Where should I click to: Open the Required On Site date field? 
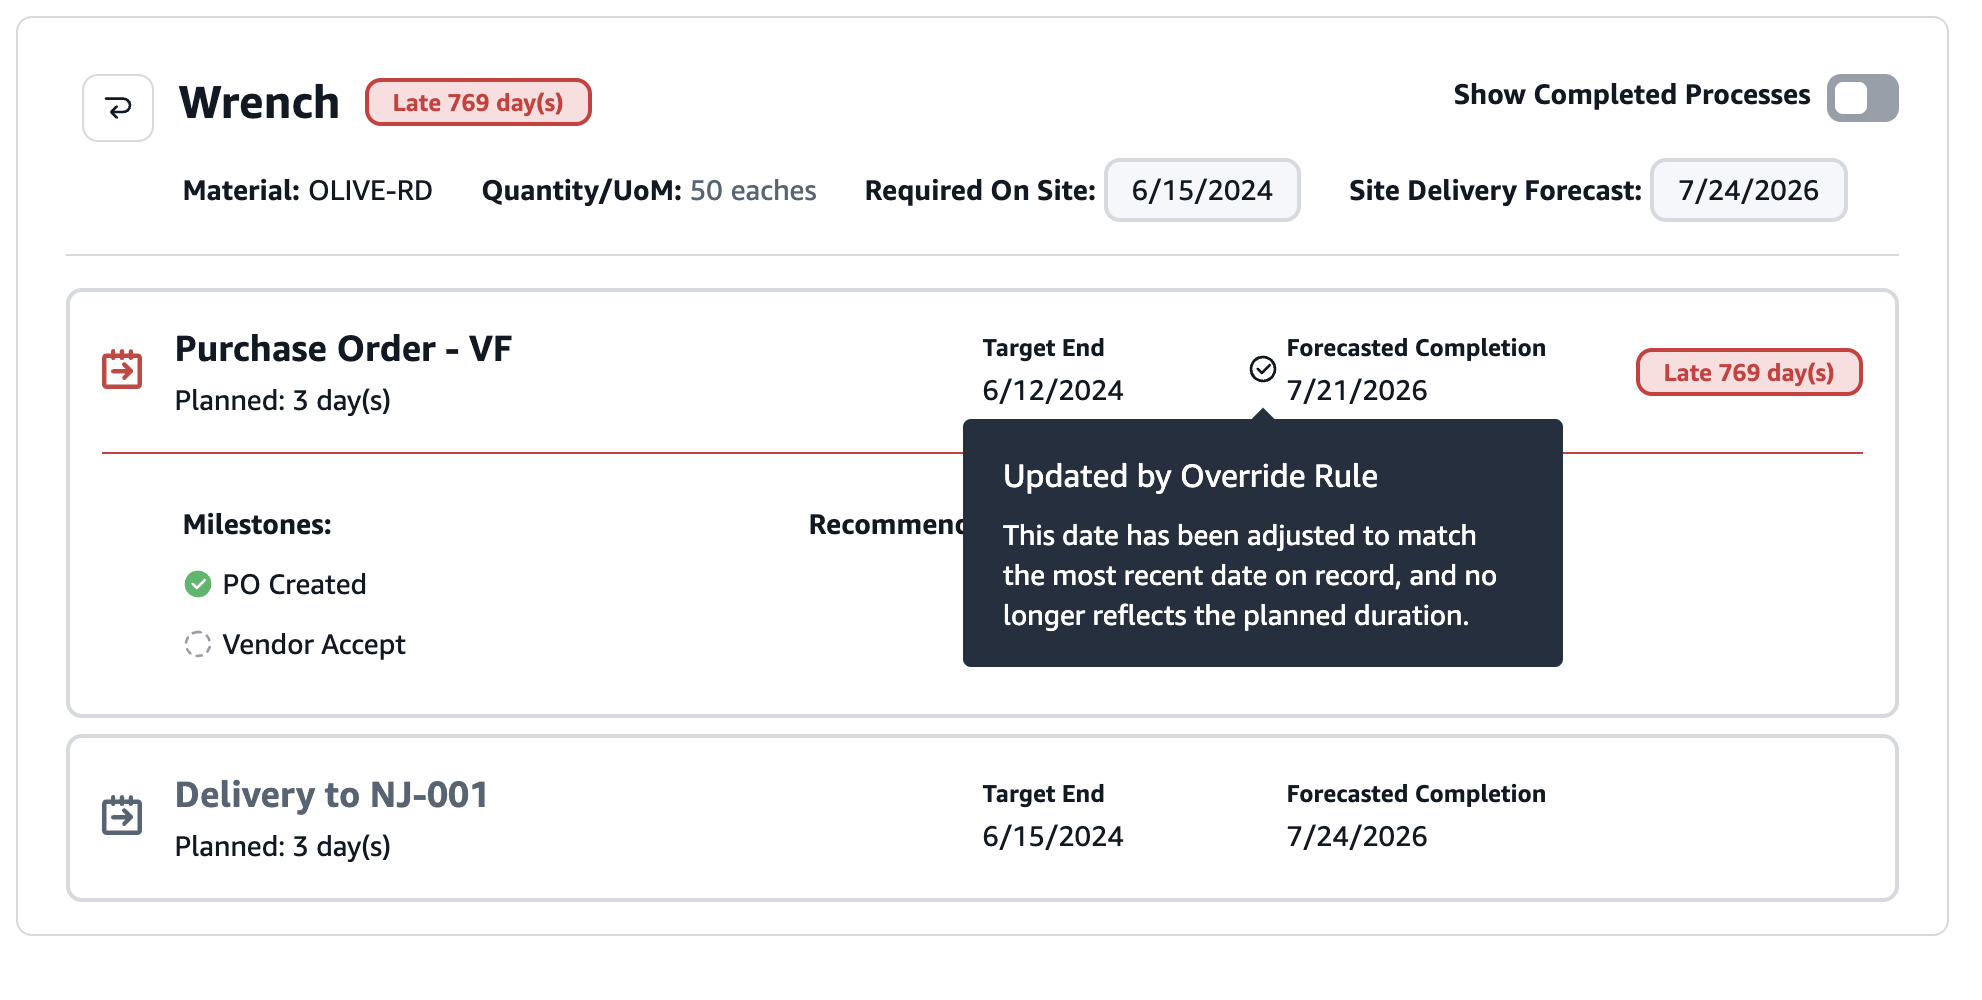point(1201,190)
